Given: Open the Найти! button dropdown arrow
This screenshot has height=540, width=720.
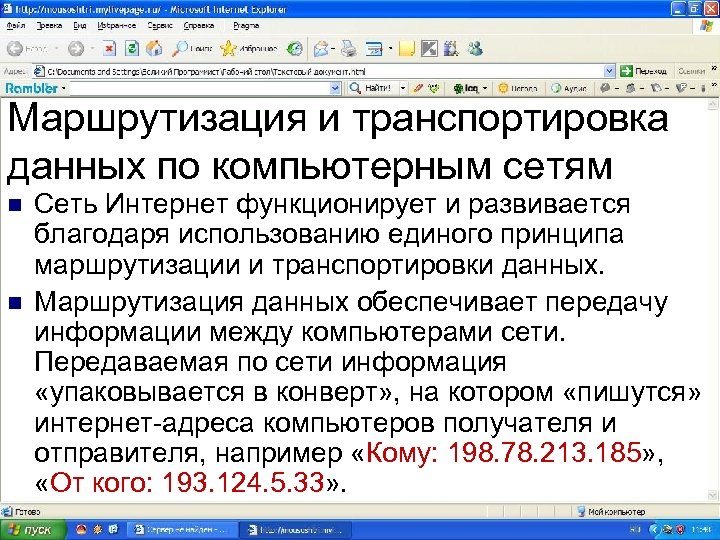Looking at the screenshot, I should click(x=403, y=88).
